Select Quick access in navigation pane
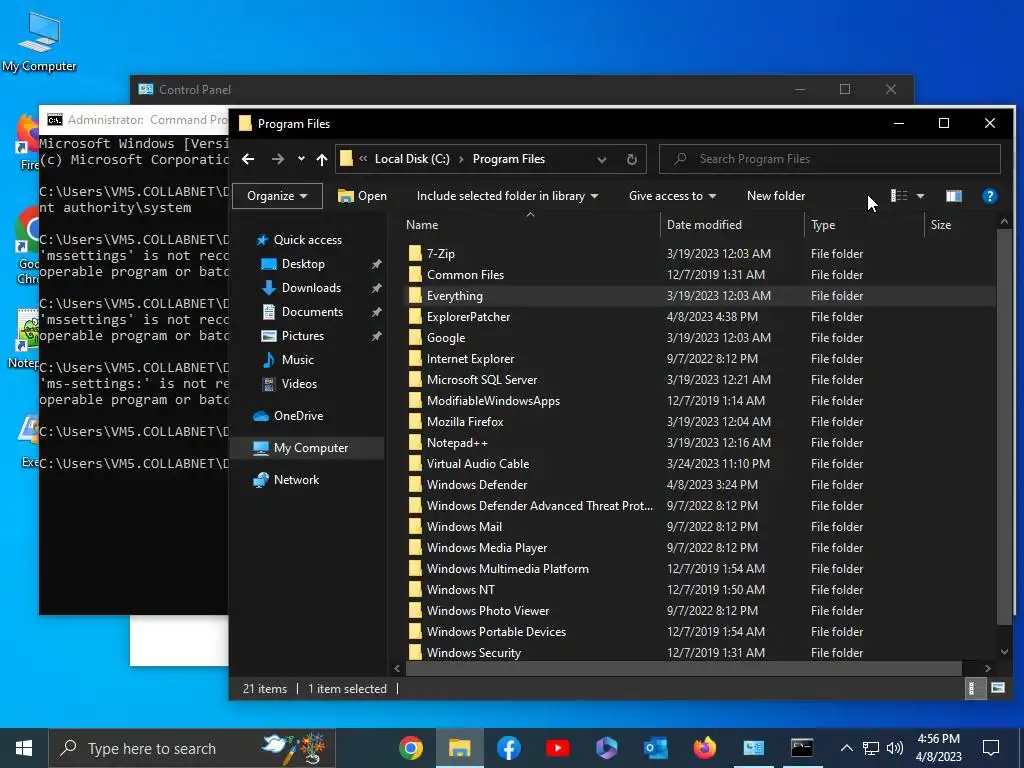 click(308, 240)
